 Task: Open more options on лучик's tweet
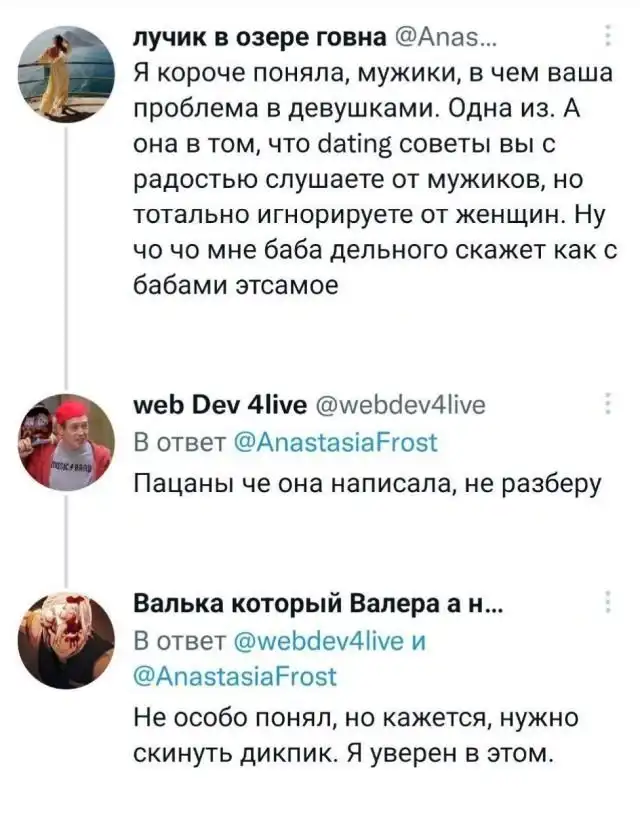click(x=611, y=39)
